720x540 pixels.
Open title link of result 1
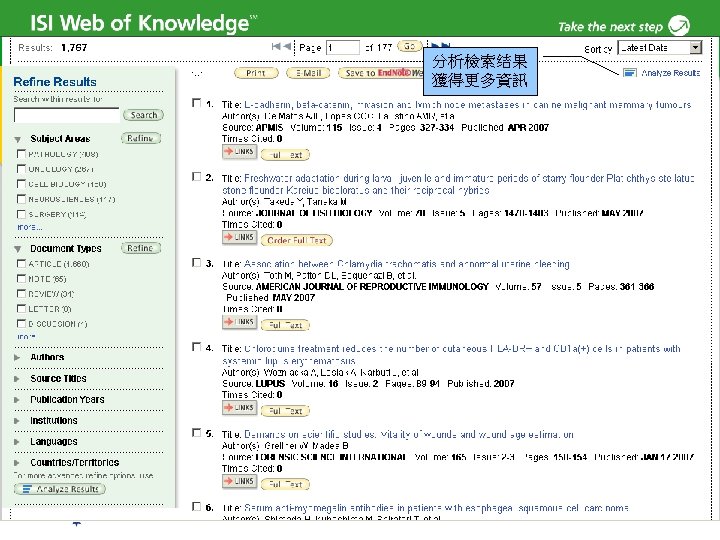[x=467, y=105]
